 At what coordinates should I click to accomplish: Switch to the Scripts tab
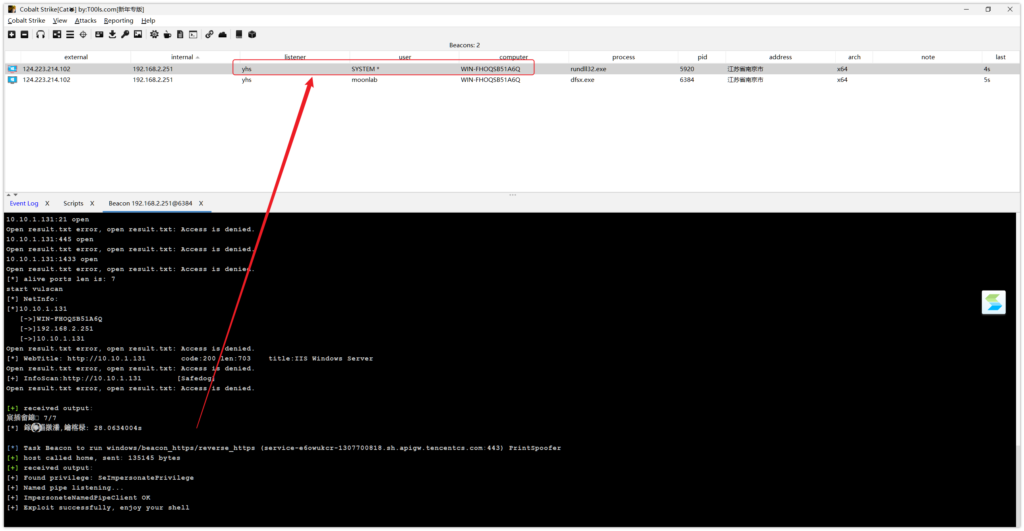click(x=73, y=204)
